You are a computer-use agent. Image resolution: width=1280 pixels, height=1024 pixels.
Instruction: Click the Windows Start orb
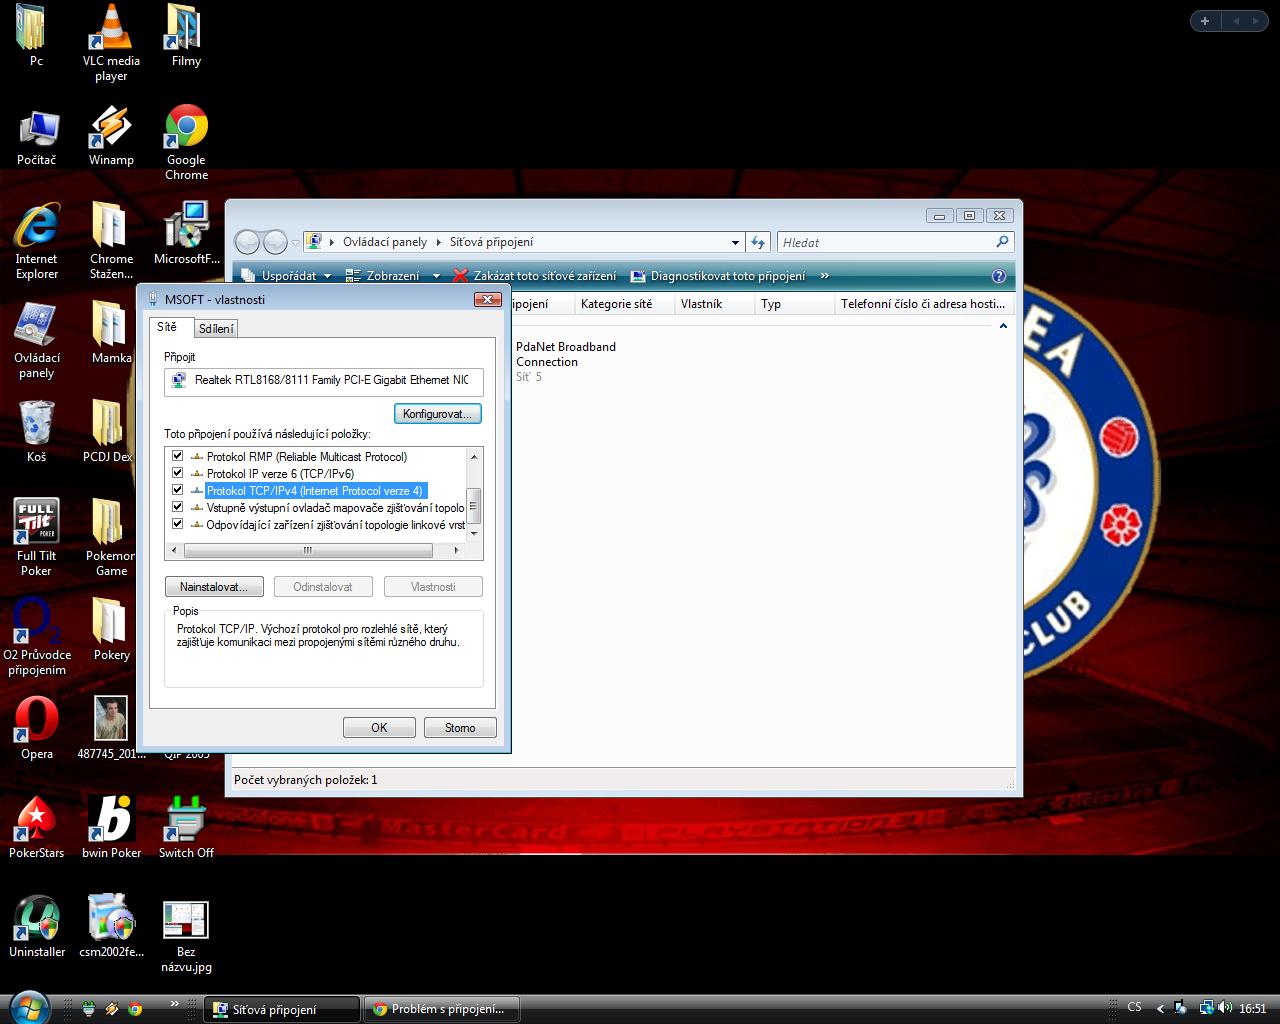click(28, 1006)
